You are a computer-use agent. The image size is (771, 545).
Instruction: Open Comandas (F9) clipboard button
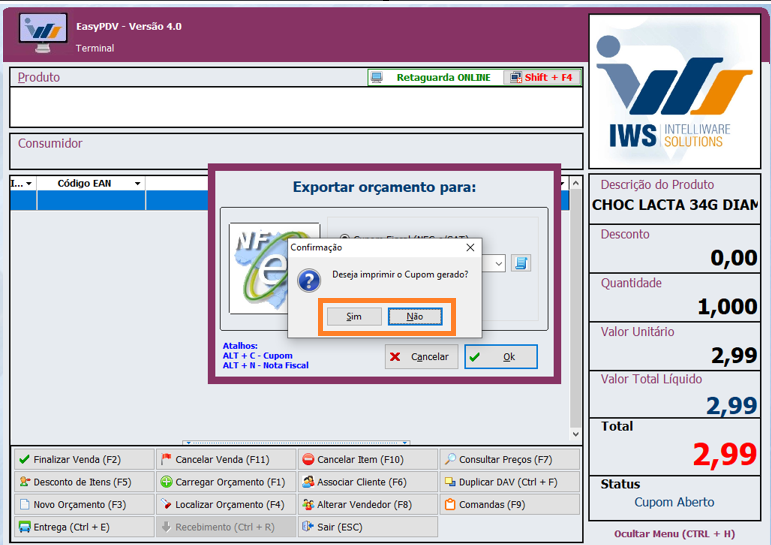tap(450, 505)
